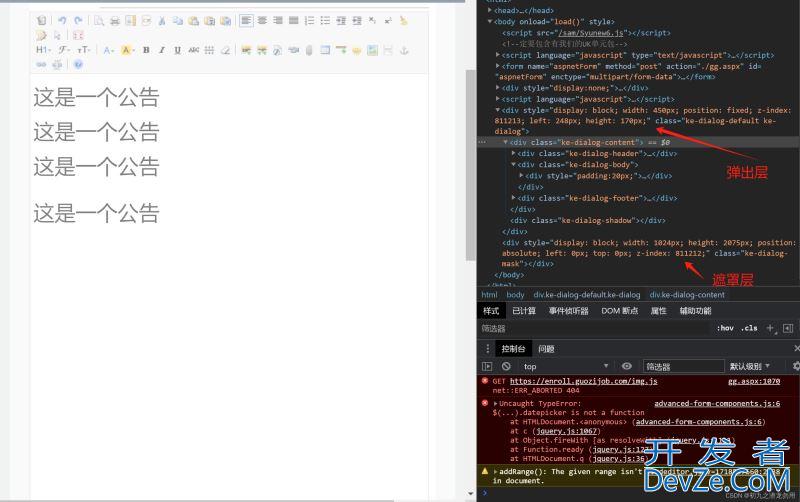Click the print icon in the editor toolbar
The width and height of the screenshot is (800, 502).
(x=115, y=20)
